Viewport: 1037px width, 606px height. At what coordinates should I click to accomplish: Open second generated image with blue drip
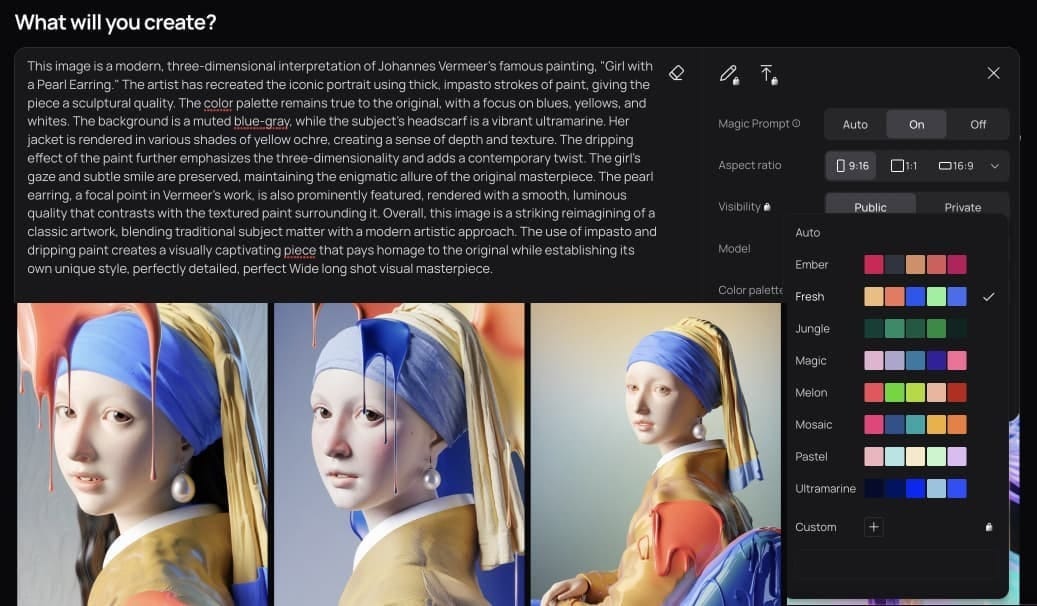tap(399, 454)
